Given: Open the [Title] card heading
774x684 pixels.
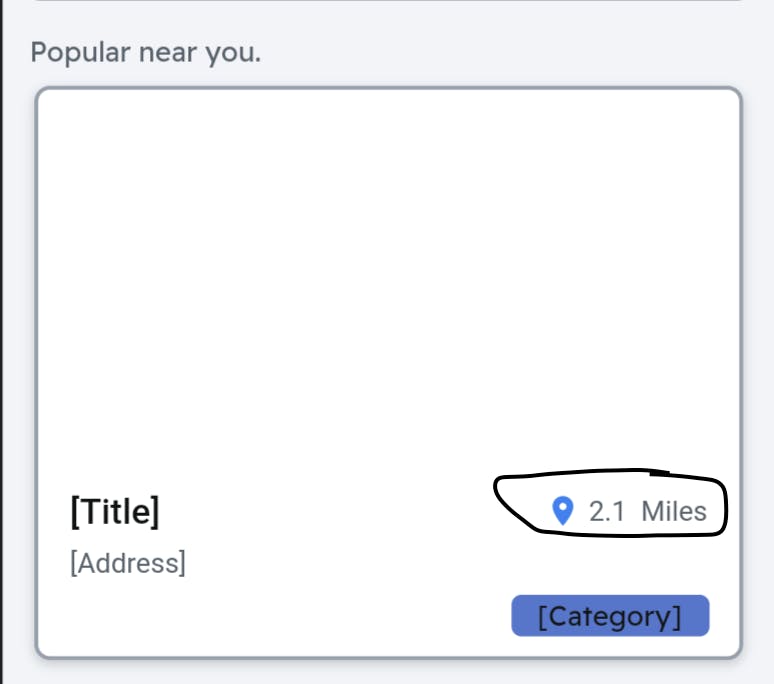Looking at the screenshot, I should [115, 512].
